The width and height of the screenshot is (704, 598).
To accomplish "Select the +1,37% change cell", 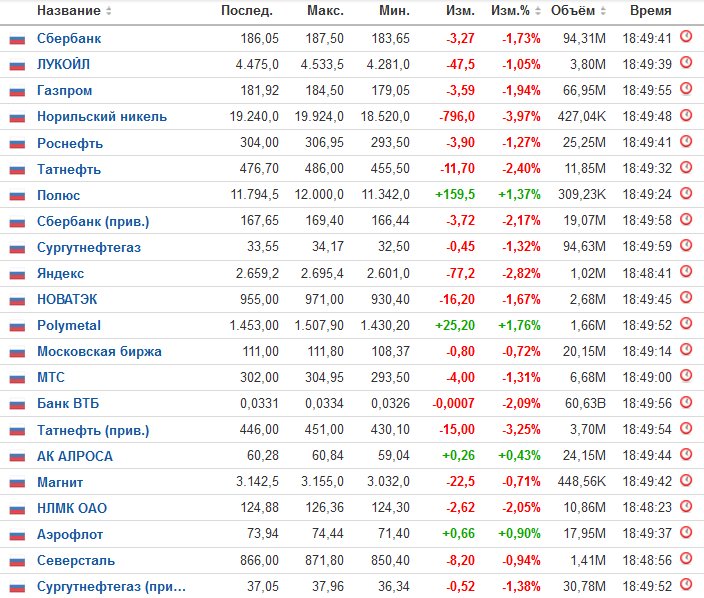I will pos(519,194).
